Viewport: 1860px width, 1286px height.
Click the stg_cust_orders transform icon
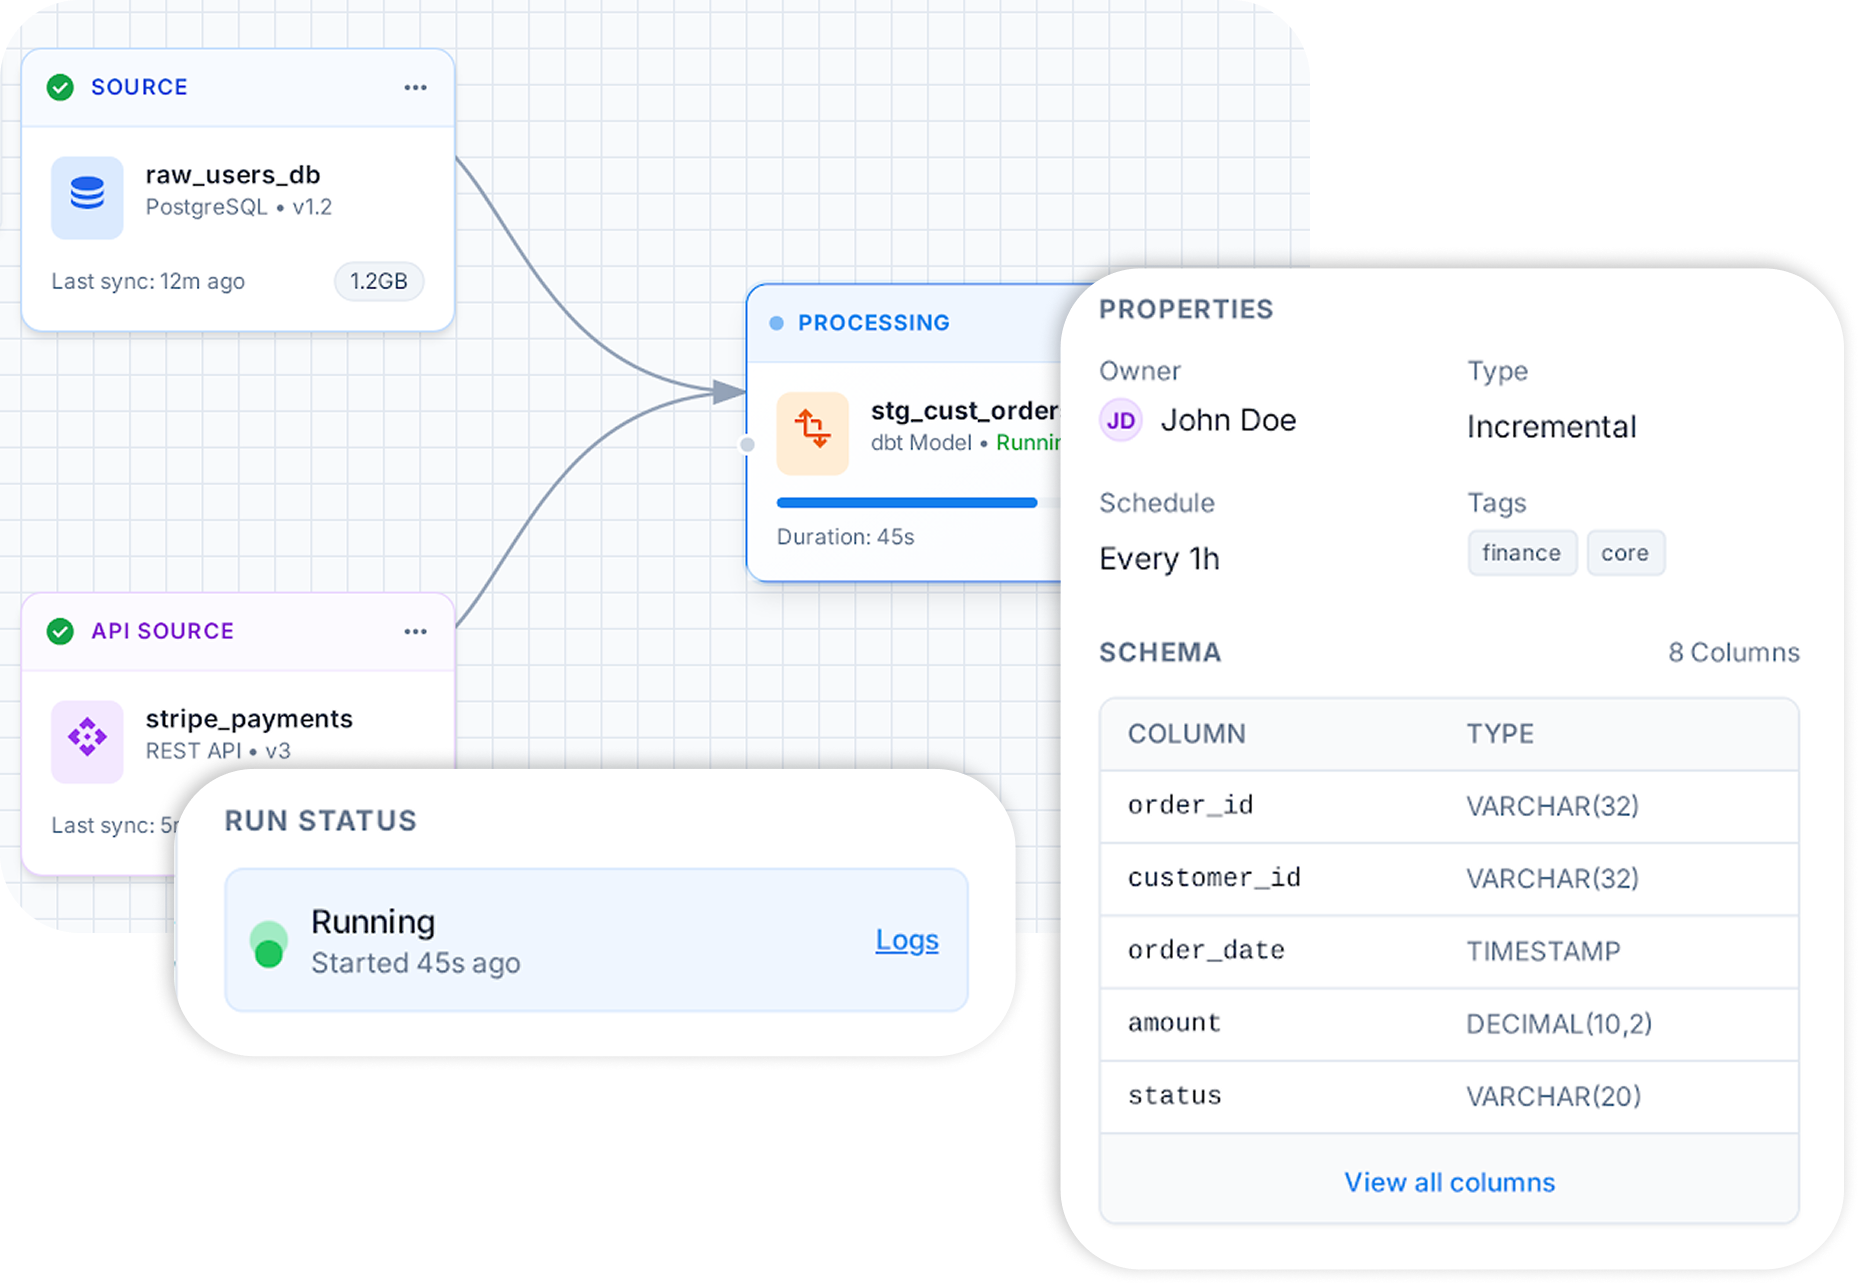pos(812,433)
